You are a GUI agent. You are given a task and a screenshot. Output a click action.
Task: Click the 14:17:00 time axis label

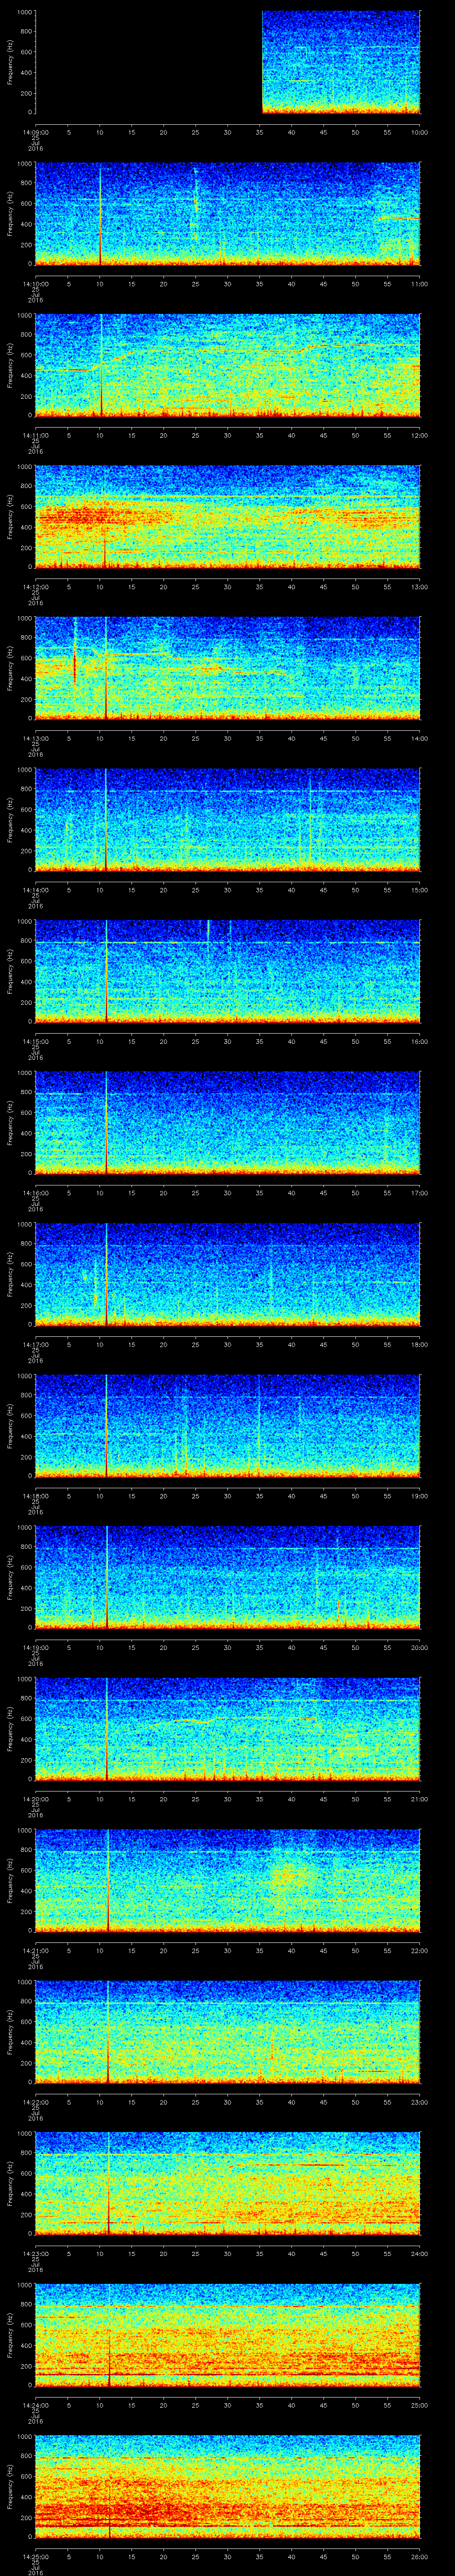click(35, 1344)
